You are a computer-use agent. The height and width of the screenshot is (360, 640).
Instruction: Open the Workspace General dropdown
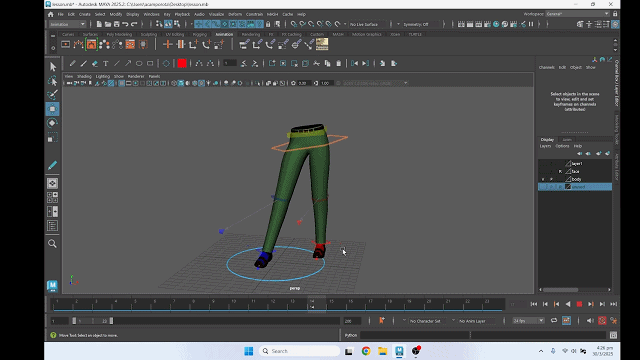(577, 14)
